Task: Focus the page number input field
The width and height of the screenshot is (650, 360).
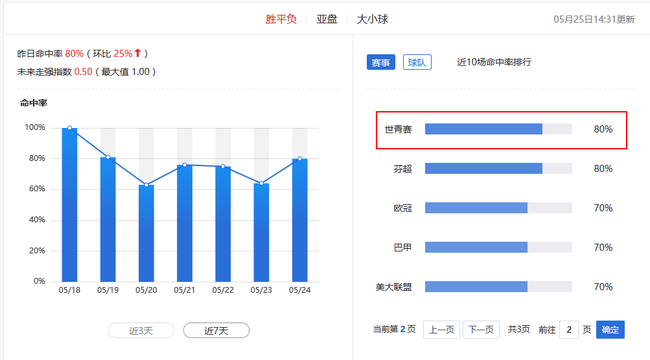Action: point(569,330)
